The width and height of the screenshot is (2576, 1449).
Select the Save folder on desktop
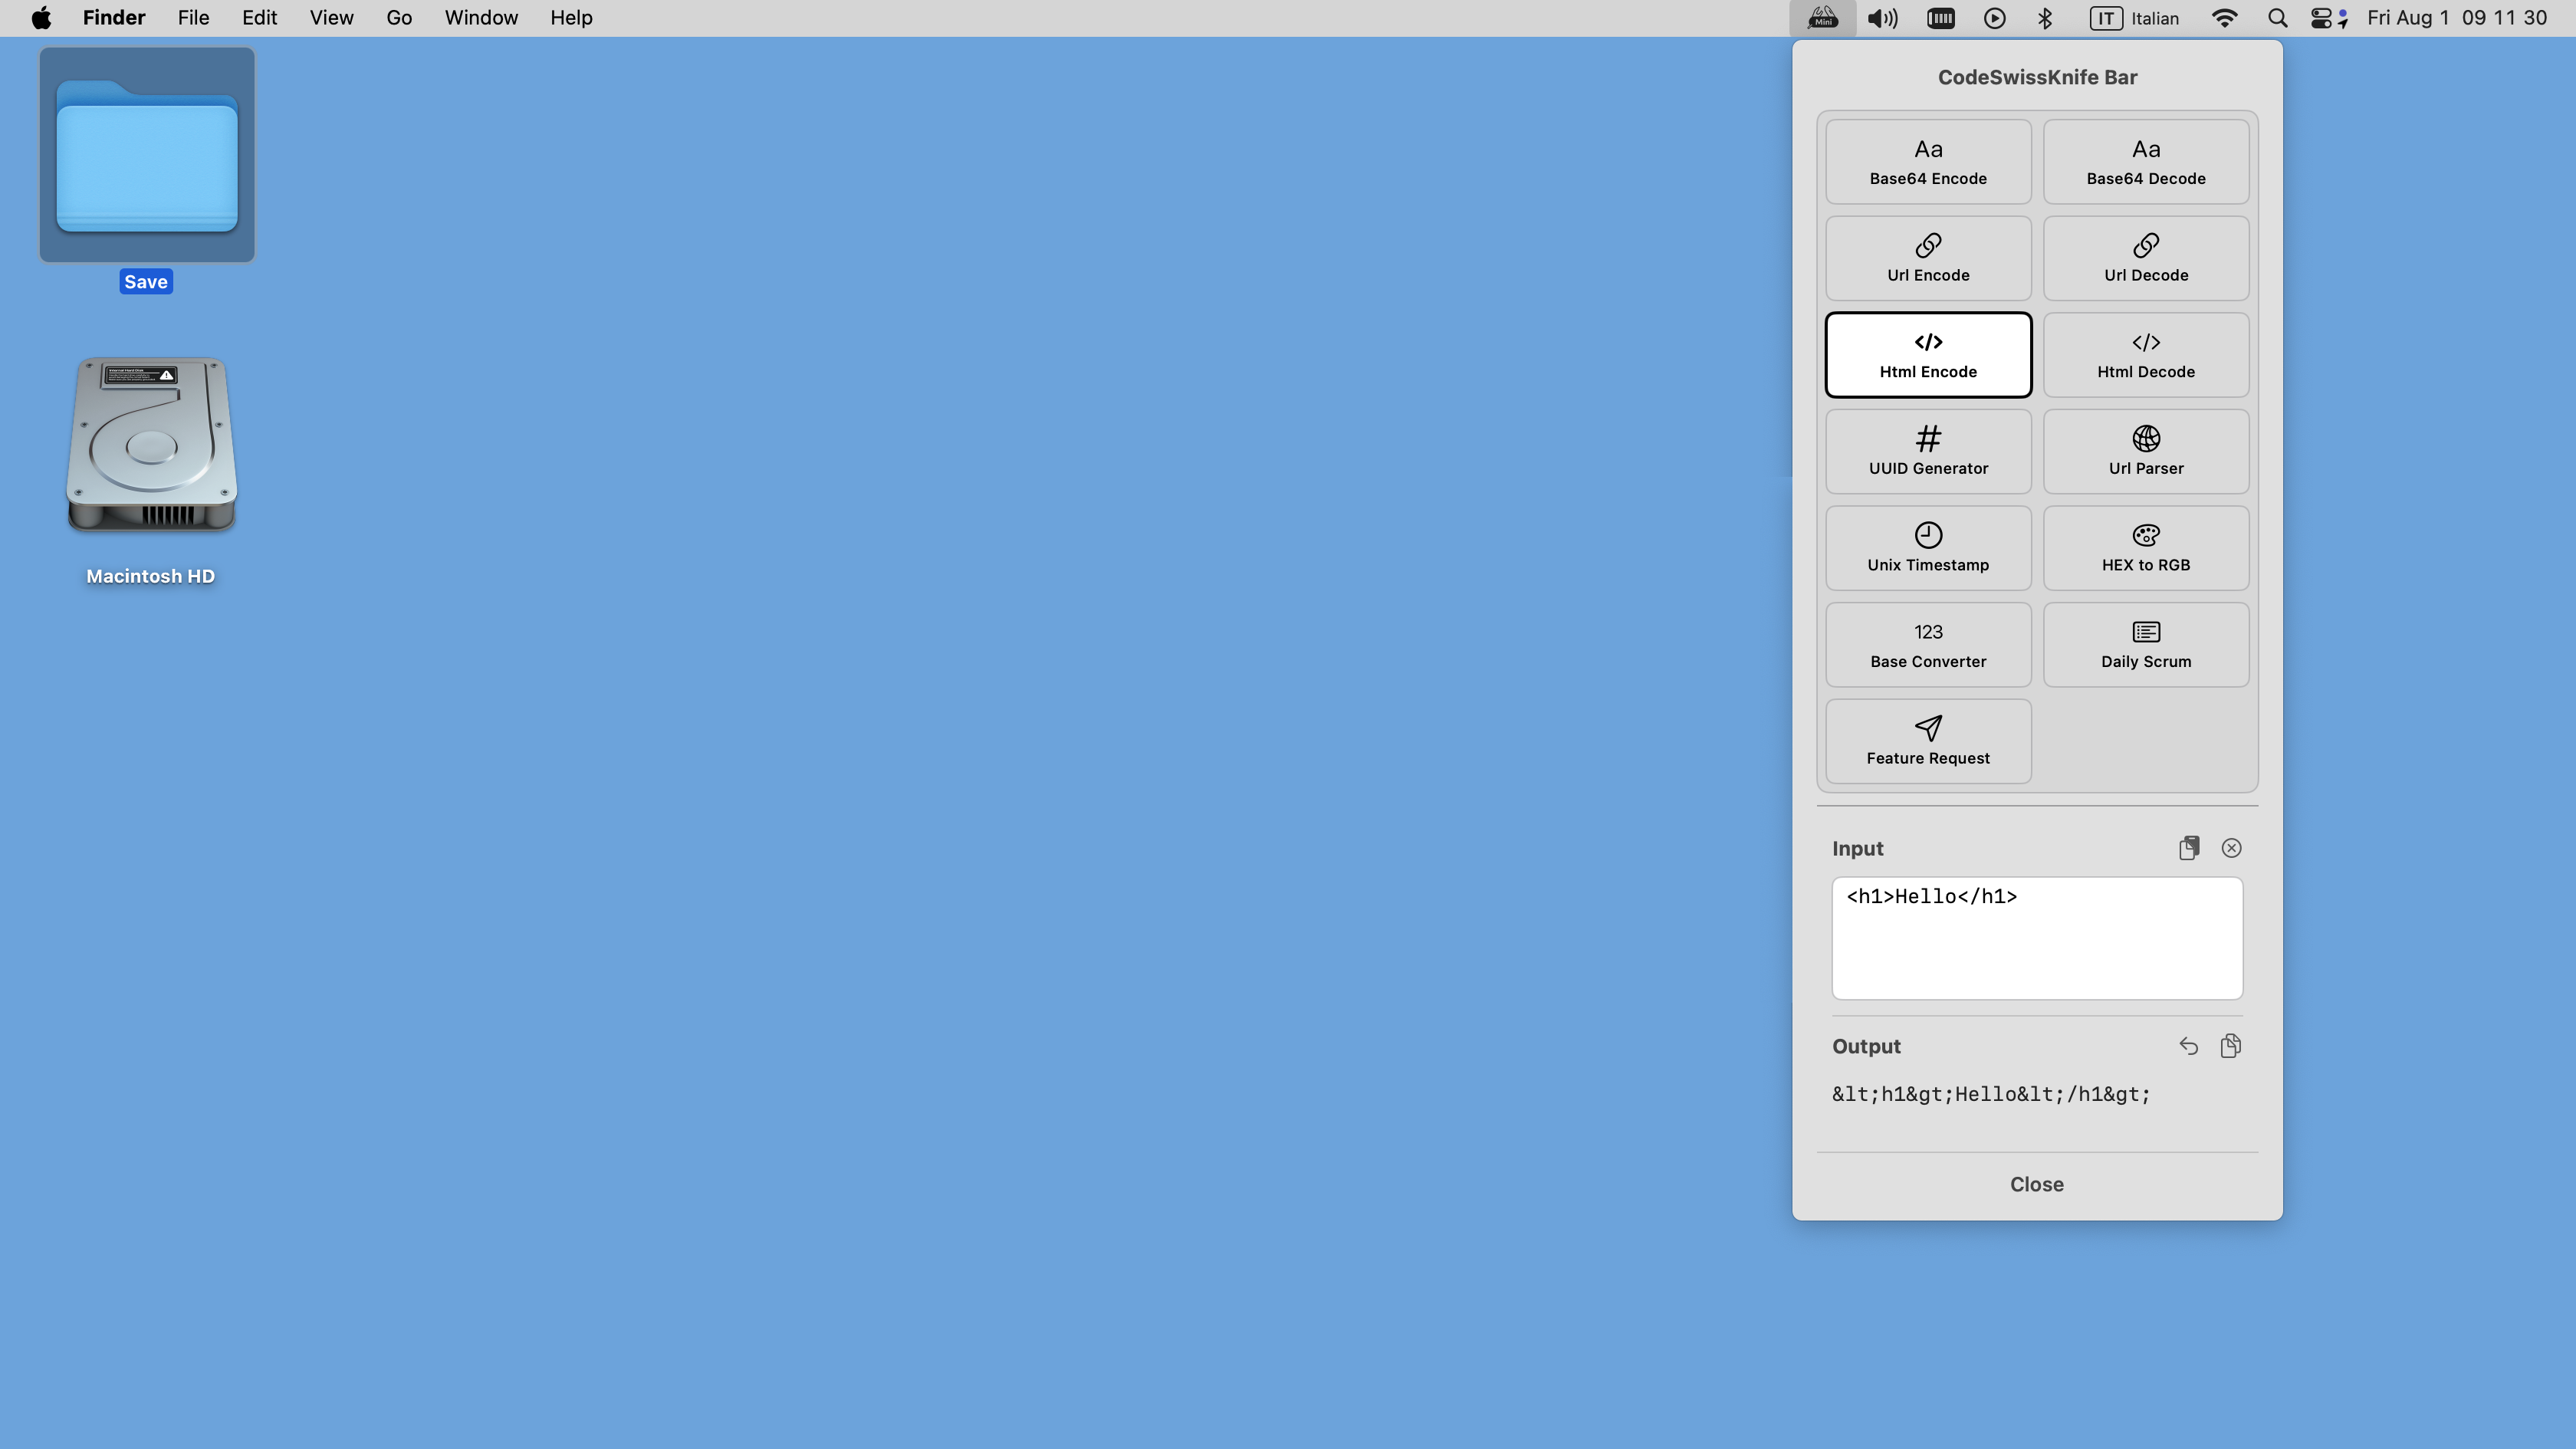[147, 155]
